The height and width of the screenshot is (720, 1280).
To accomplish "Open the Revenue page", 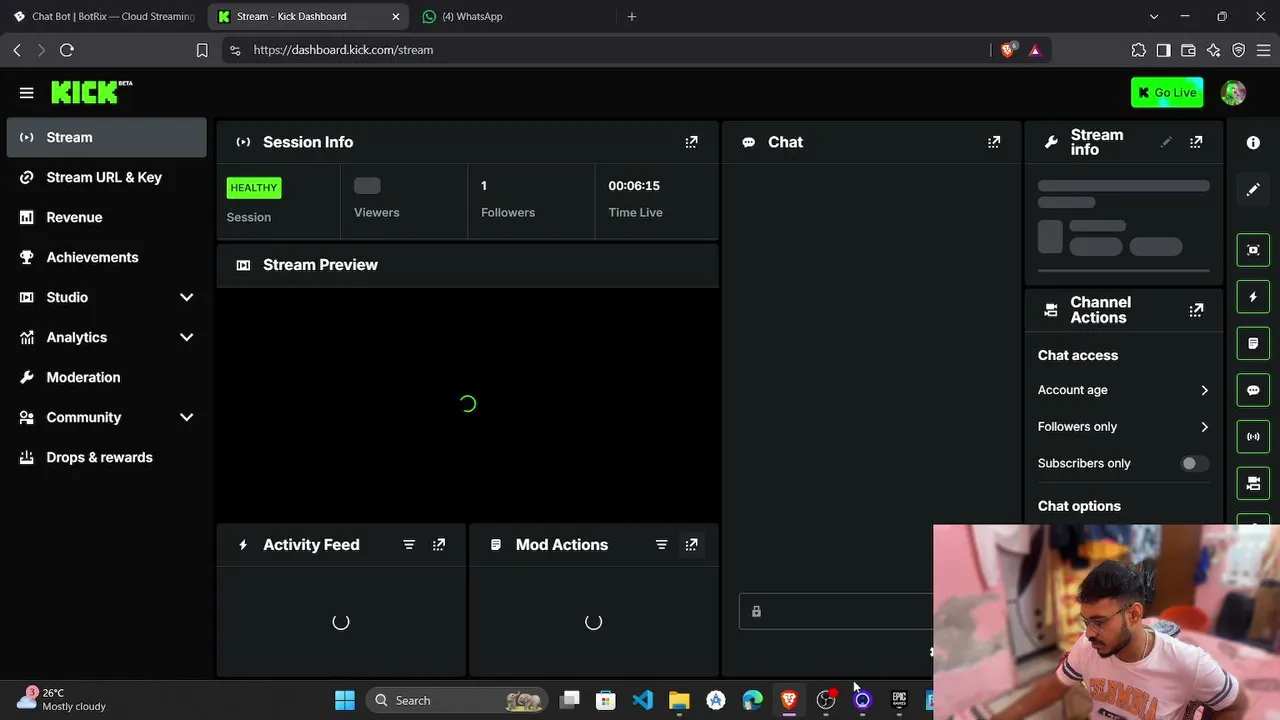I will pos(106,217).
